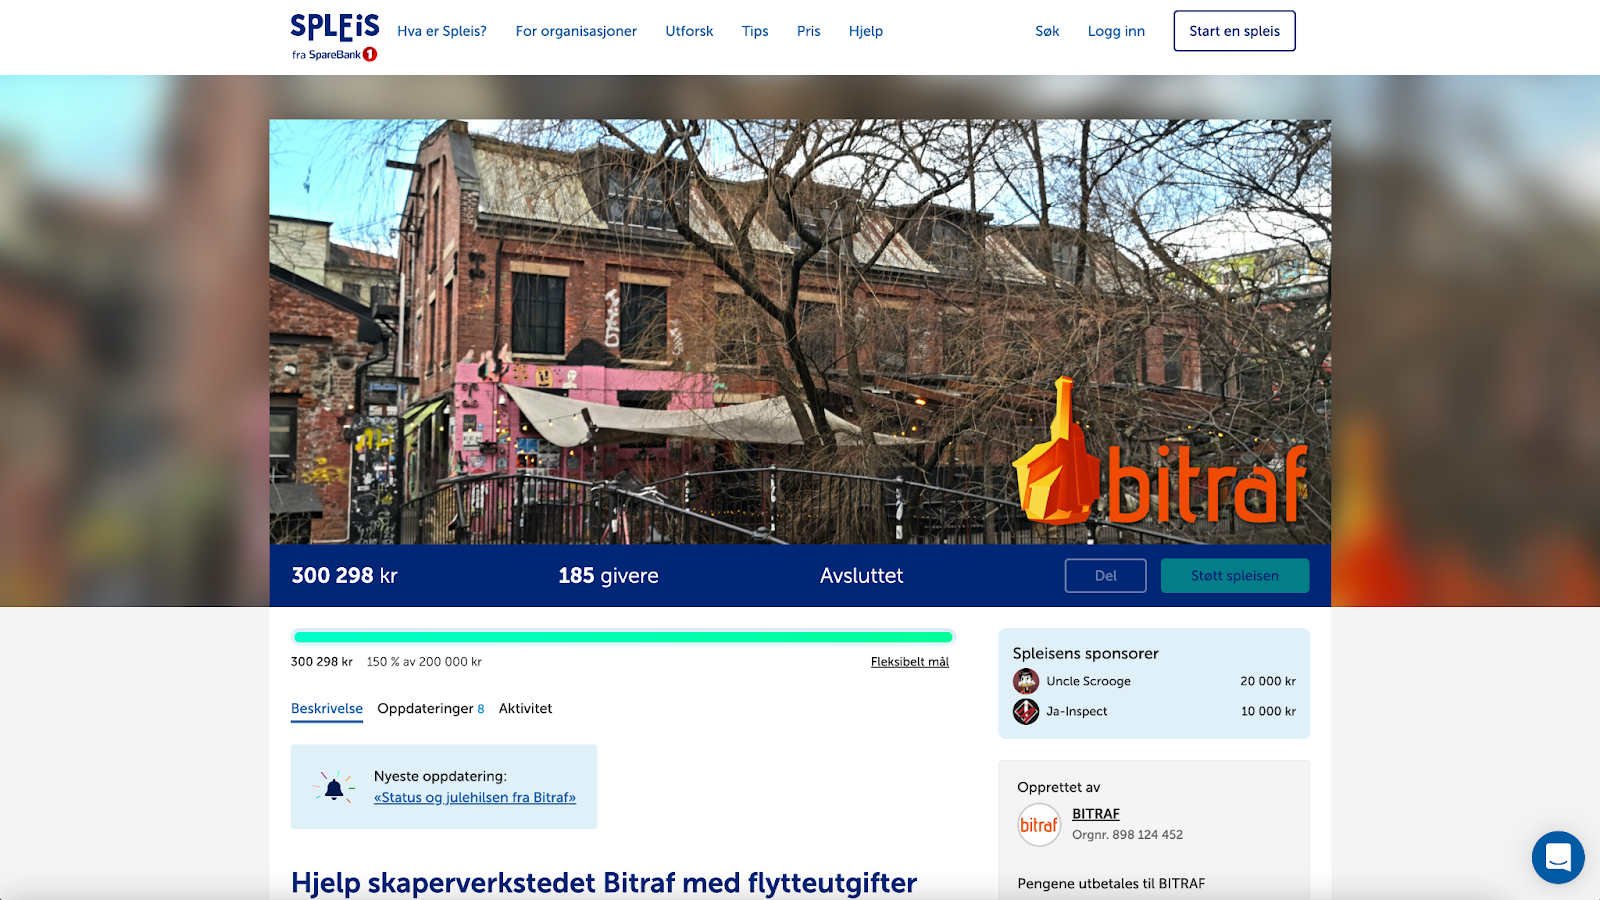This screenshot has width=1600, height=900.
Task: Click 'Pengene utbetales til BITRAF' text
Action: (x=1111, y=883)
